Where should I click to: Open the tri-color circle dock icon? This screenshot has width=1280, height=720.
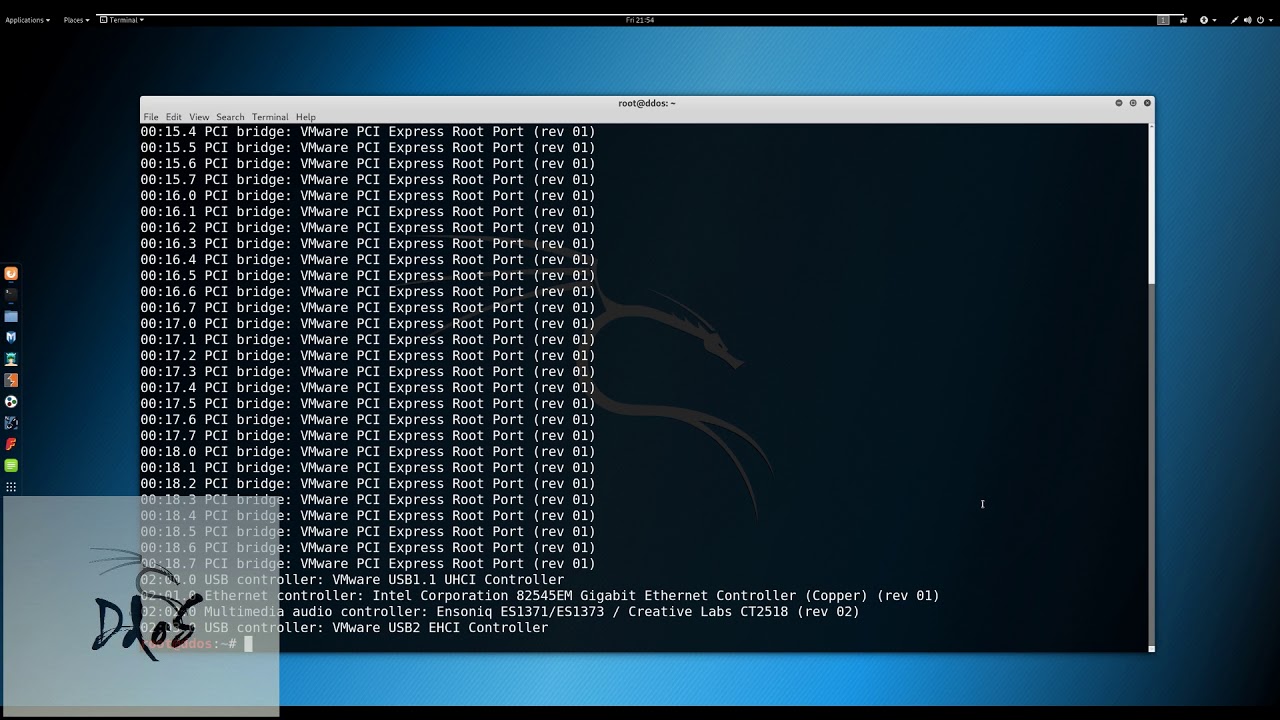[x=11, y=402]
